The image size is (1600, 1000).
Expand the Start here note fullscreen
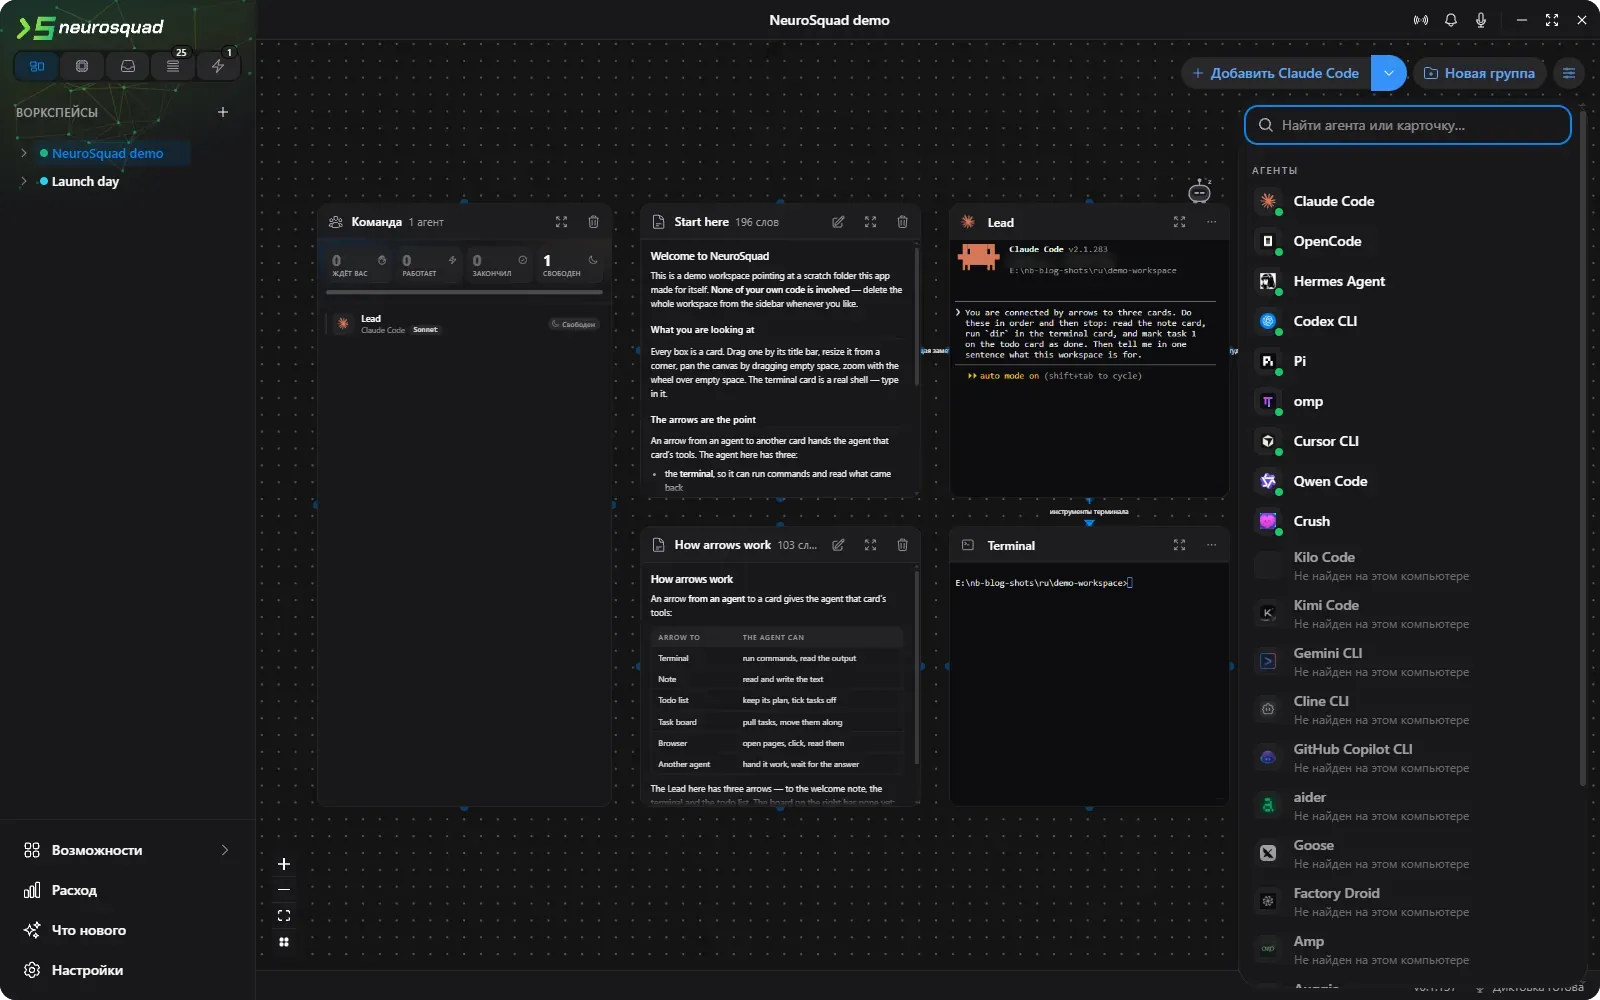(x=870, y=222)
